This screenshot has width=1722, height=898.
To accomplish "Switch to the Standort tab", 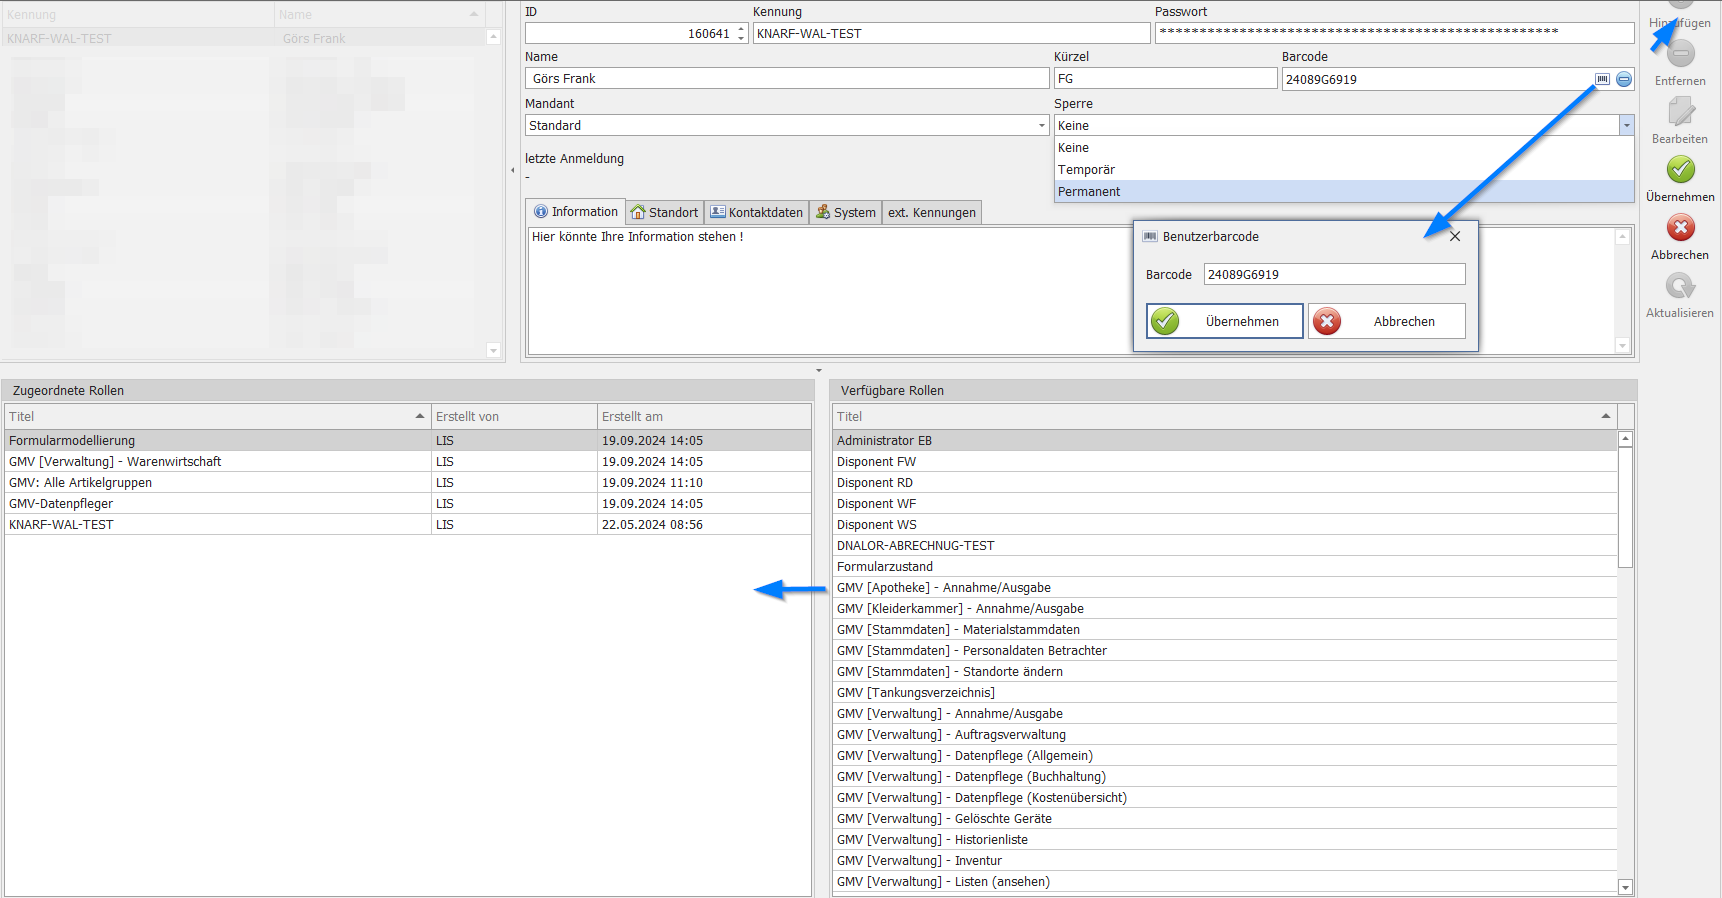I will (x=665, y=213).
